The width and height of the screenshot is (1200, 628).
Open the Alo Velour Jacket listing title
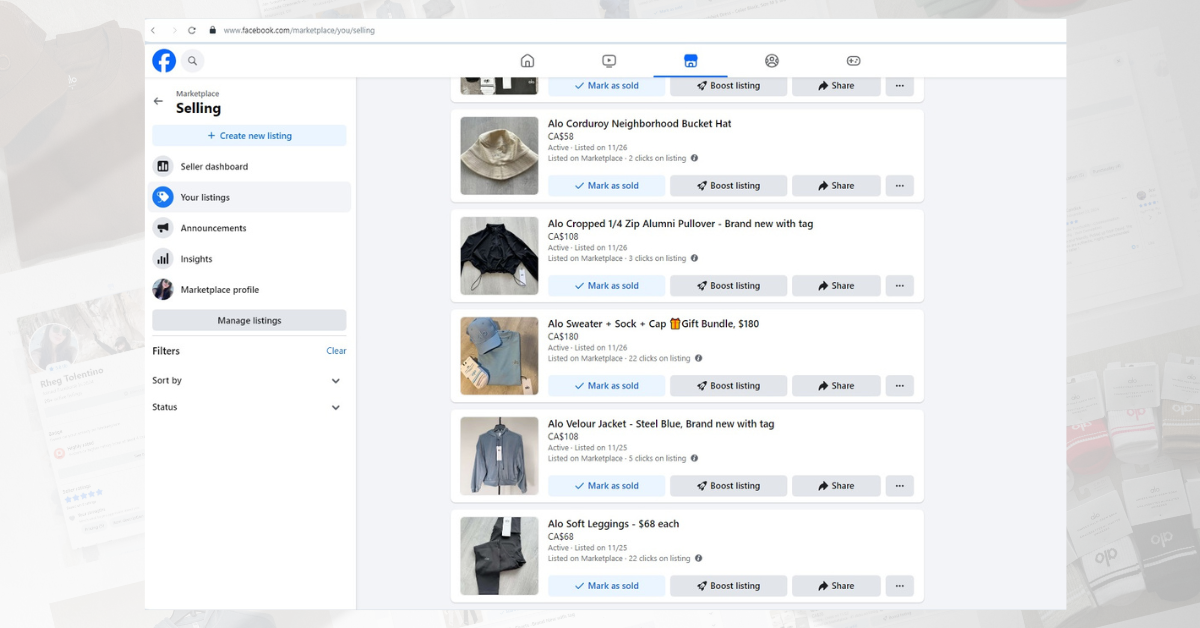pos(661,424)
